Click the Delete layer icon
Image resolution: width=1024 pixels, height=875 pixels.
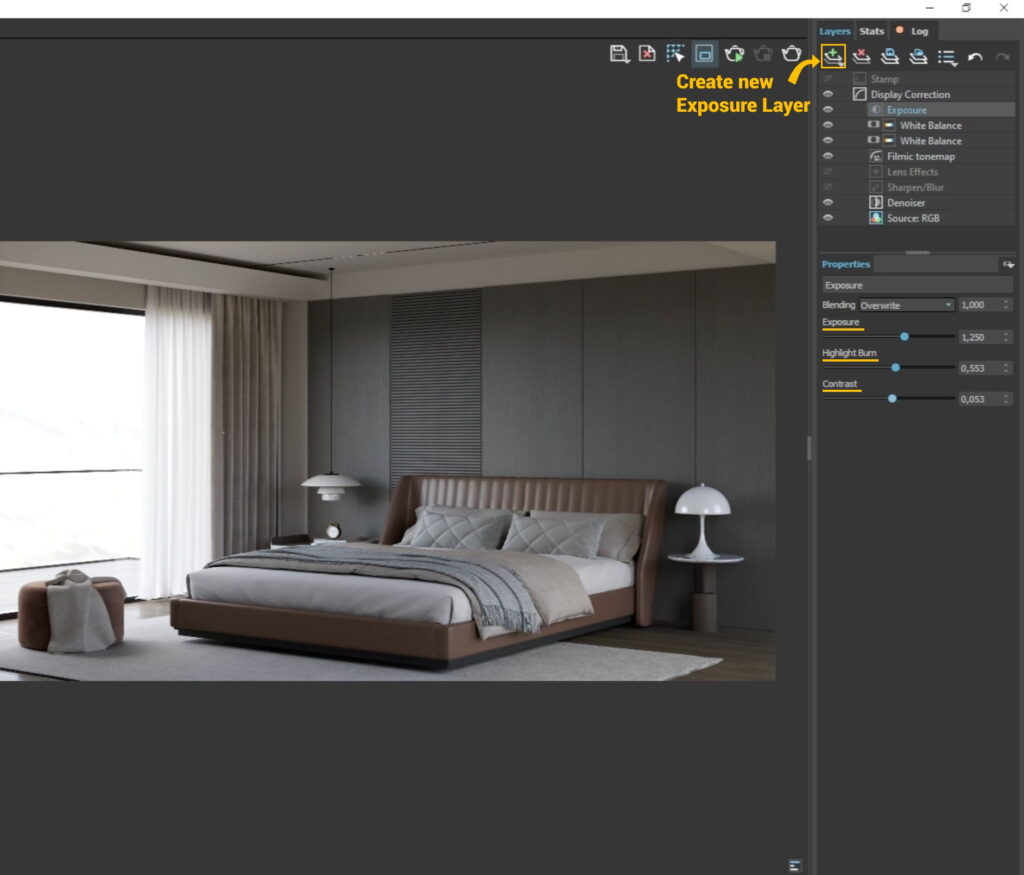862,57
